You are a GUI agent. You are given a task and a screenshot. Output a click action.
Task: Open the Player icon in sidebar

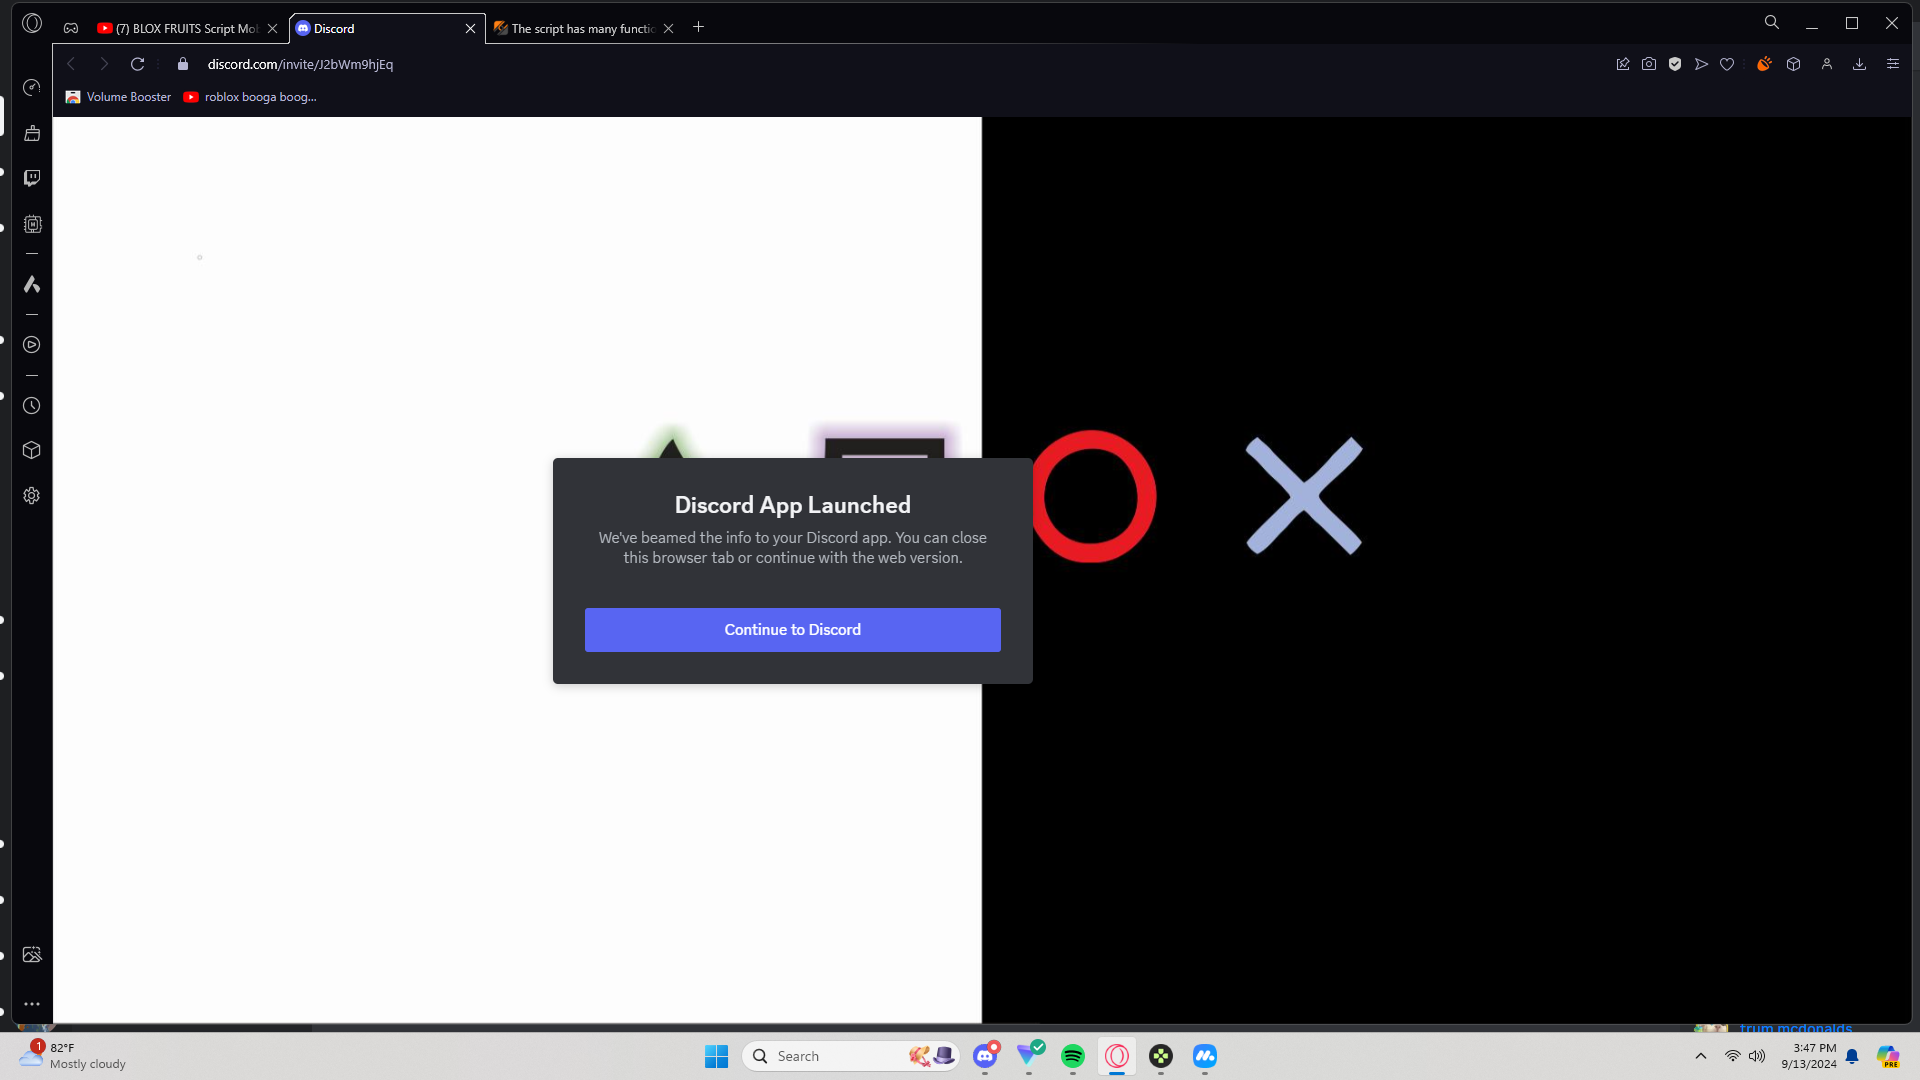tap(32, 345)
